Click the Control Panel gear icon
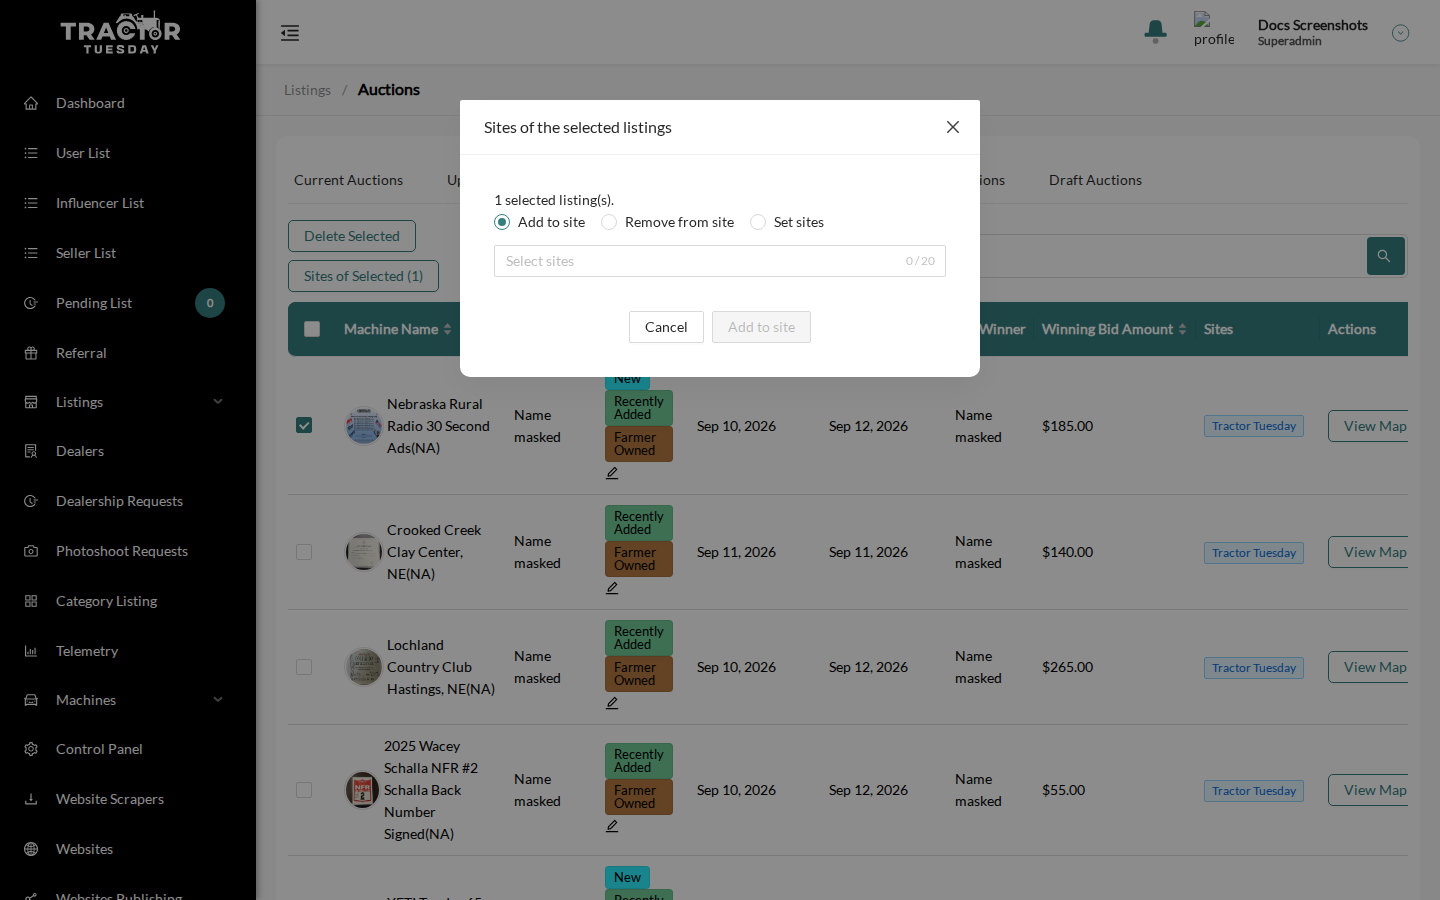 pyautogui.click(x=31, y=749)
